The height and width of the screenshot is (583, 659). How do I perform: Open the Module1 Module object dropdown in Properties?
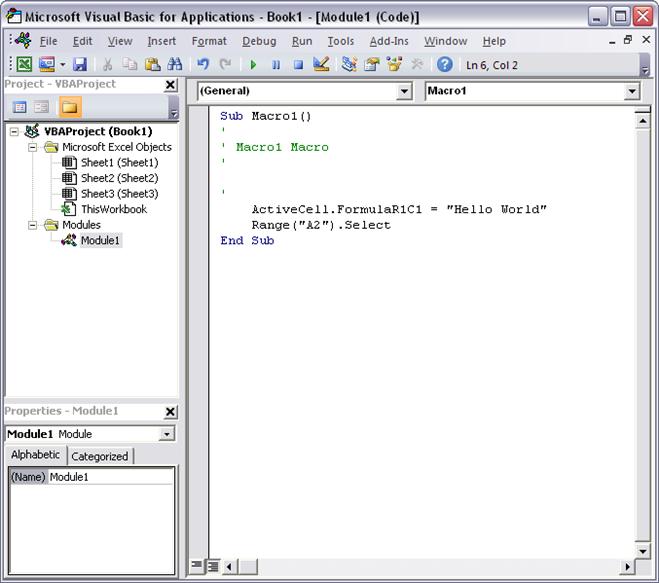click(x=167, y=434)
